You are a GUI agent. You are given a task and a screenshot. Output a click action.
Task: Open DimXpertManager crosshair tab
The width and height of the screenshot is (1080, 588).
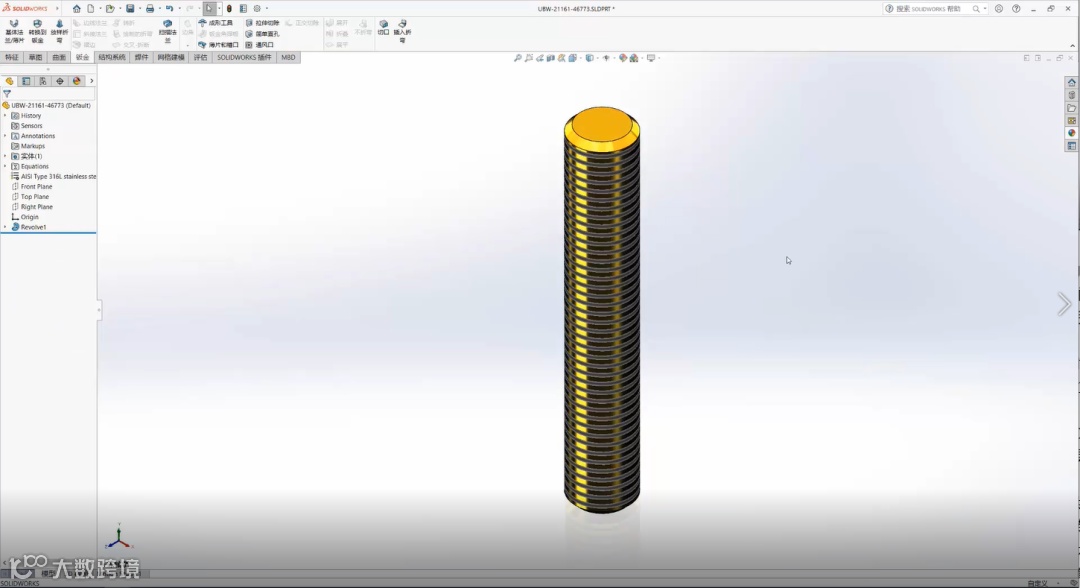tap(60, 81)
